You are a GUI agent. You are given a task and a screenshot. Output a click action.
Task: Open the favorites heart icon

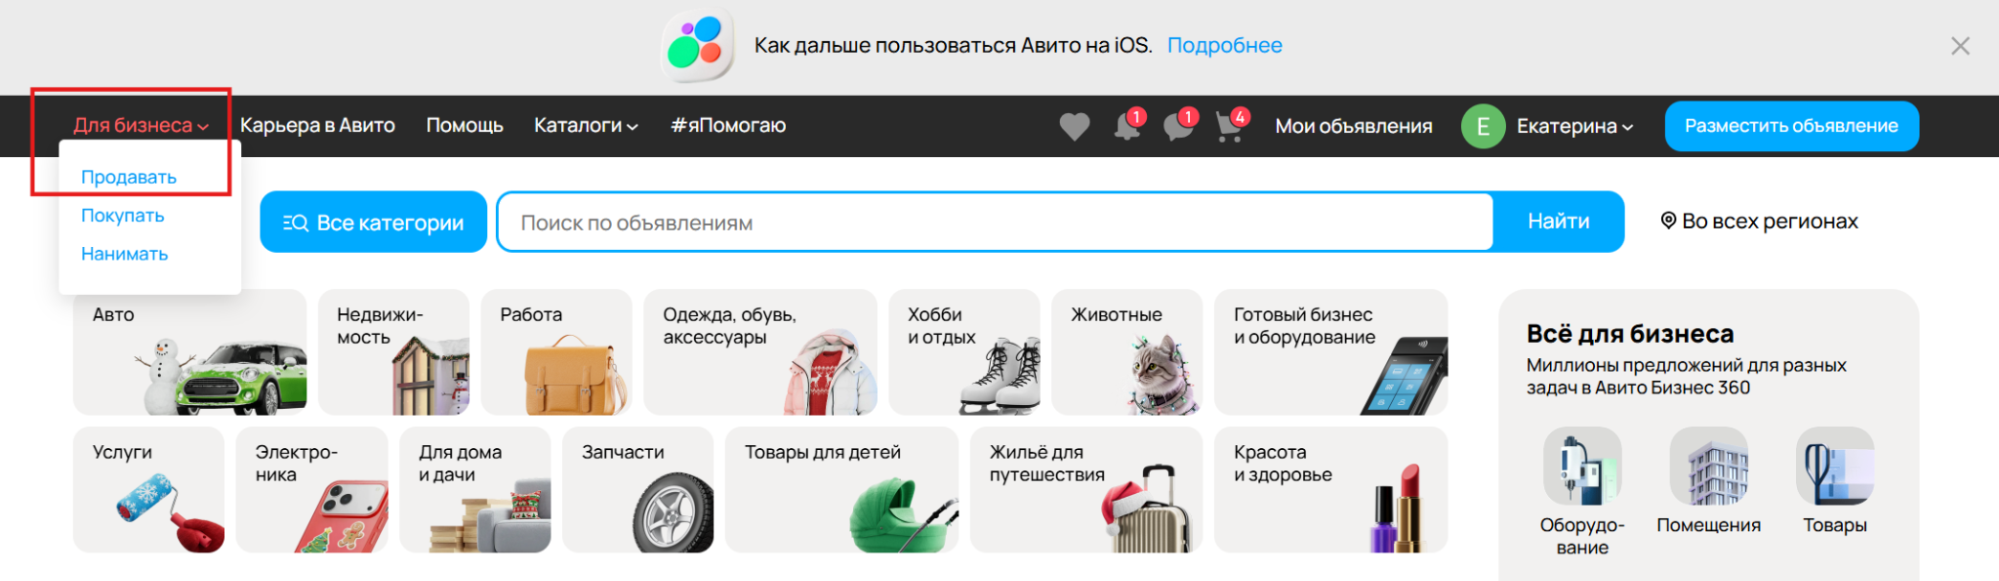coord(1074,126)
